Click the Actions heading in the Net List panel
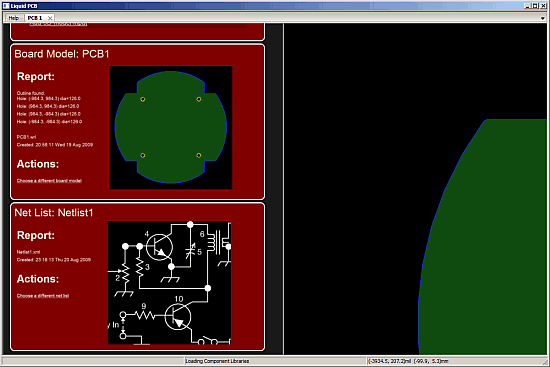Viewport: 550px width, 367px height. pyautogui.click(x=38, y=279)
